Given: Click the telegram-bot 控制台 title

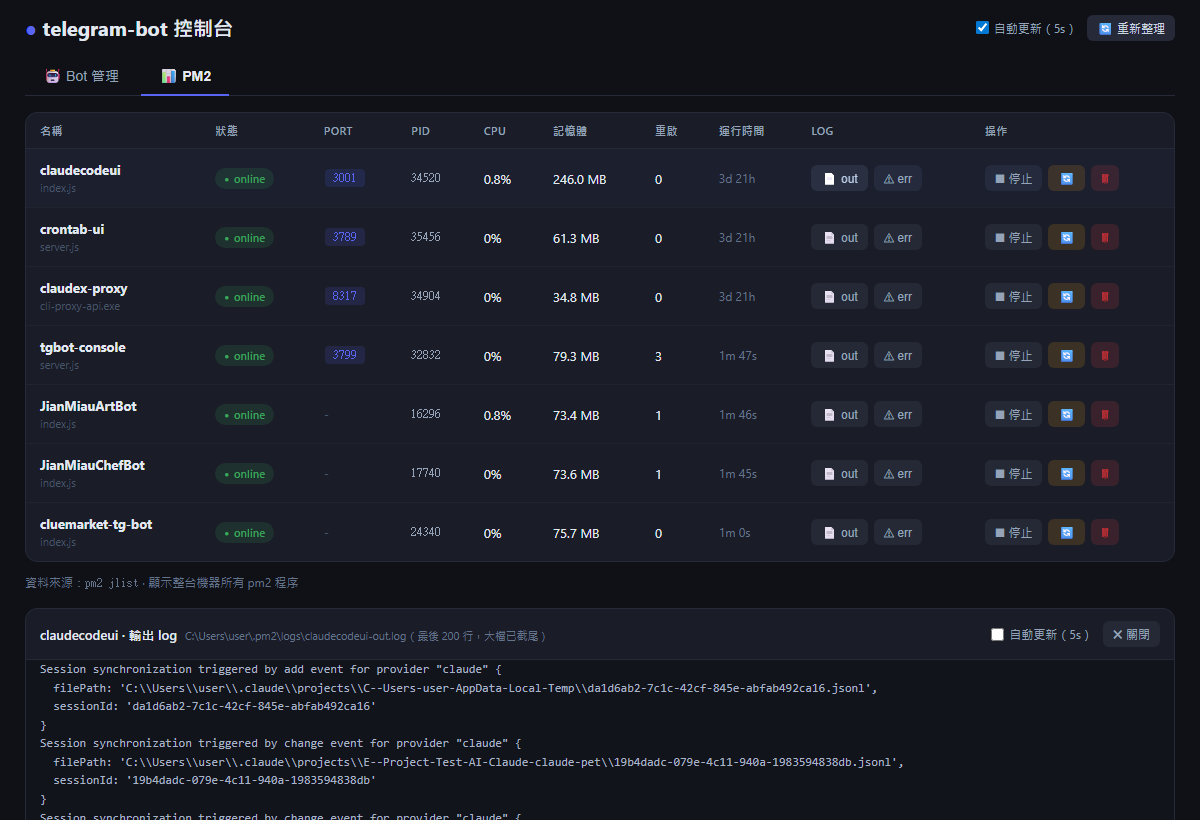Looking at the screenshot, I should coord(137,29).
